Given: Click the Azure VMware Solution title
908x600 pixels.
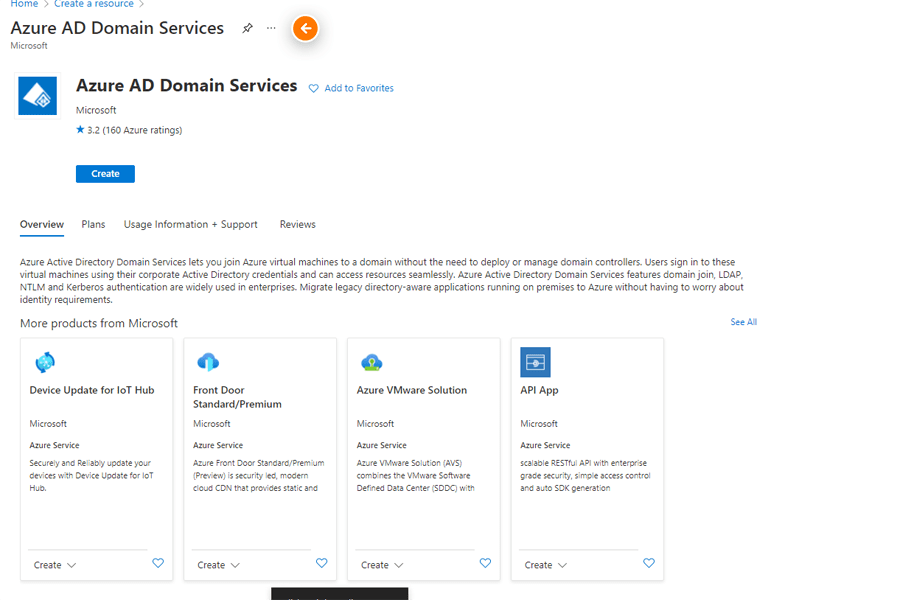Looking at the screenshot, I should (412, 390).
